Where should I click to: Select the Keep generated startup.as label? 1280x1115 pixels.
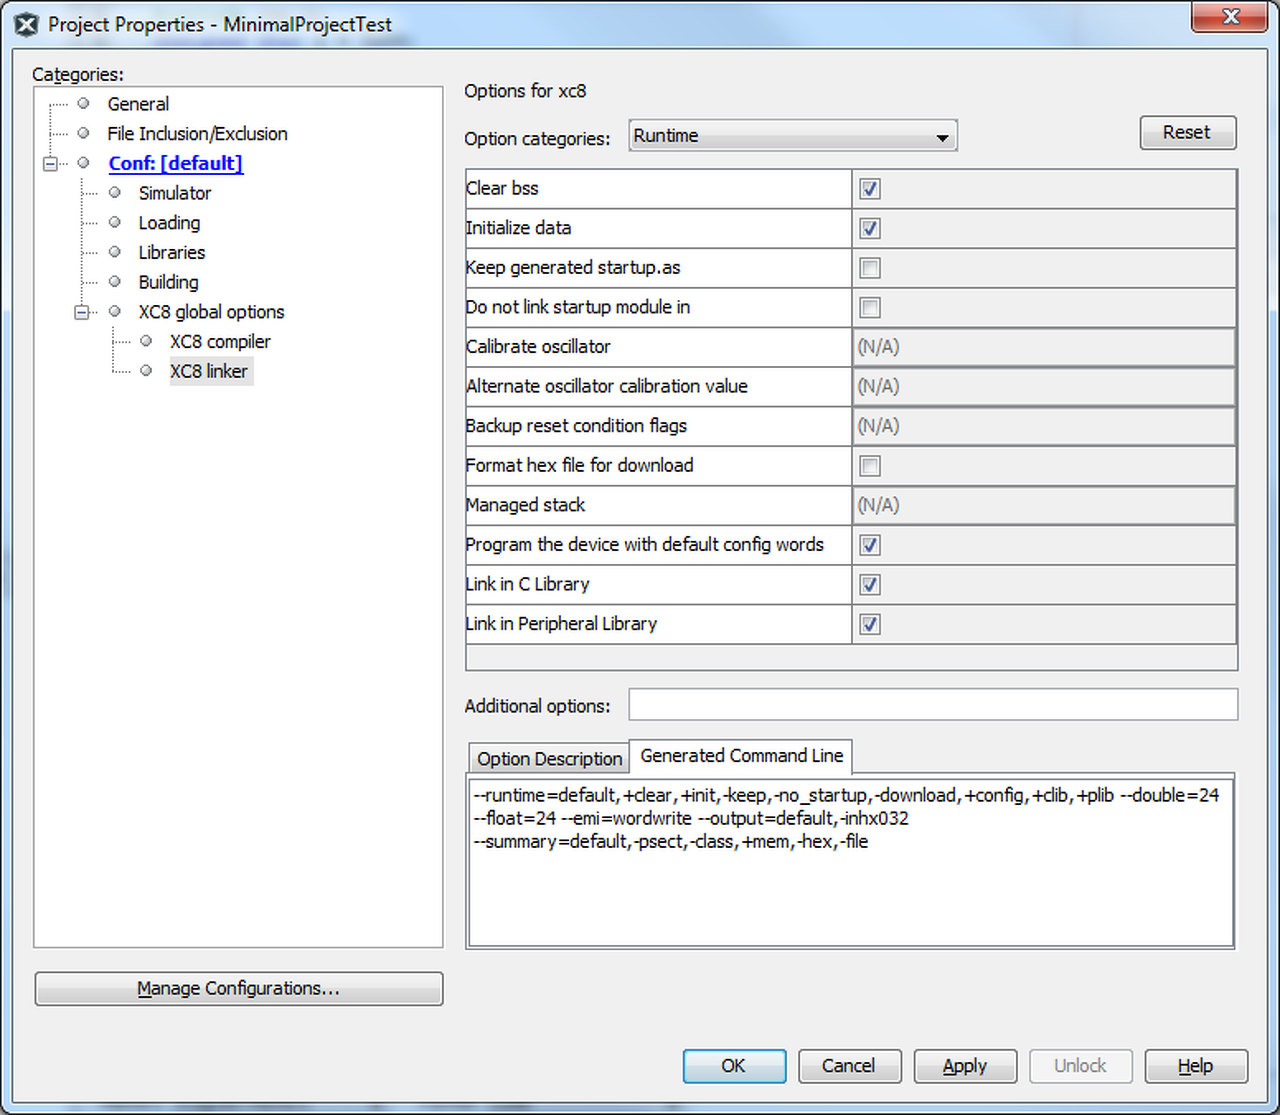(573, 267)
